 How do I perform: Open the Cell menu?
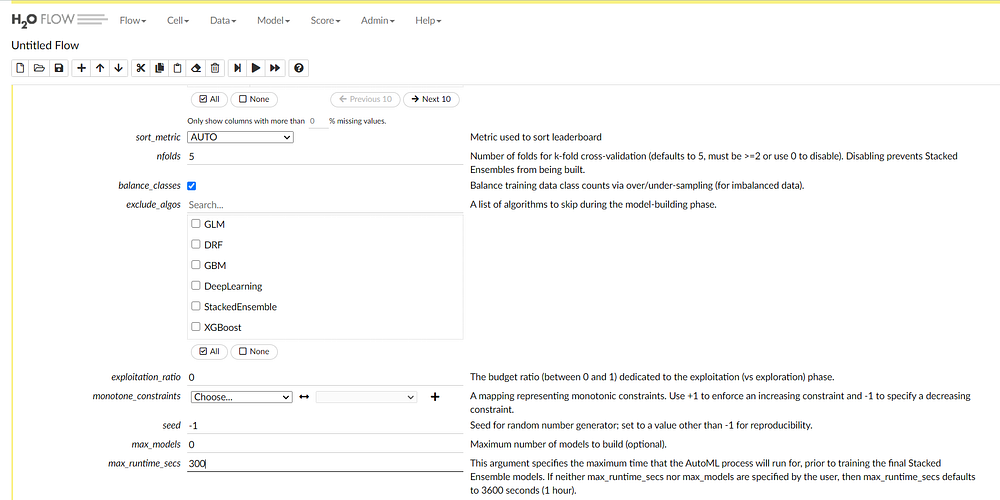point(178,20)
